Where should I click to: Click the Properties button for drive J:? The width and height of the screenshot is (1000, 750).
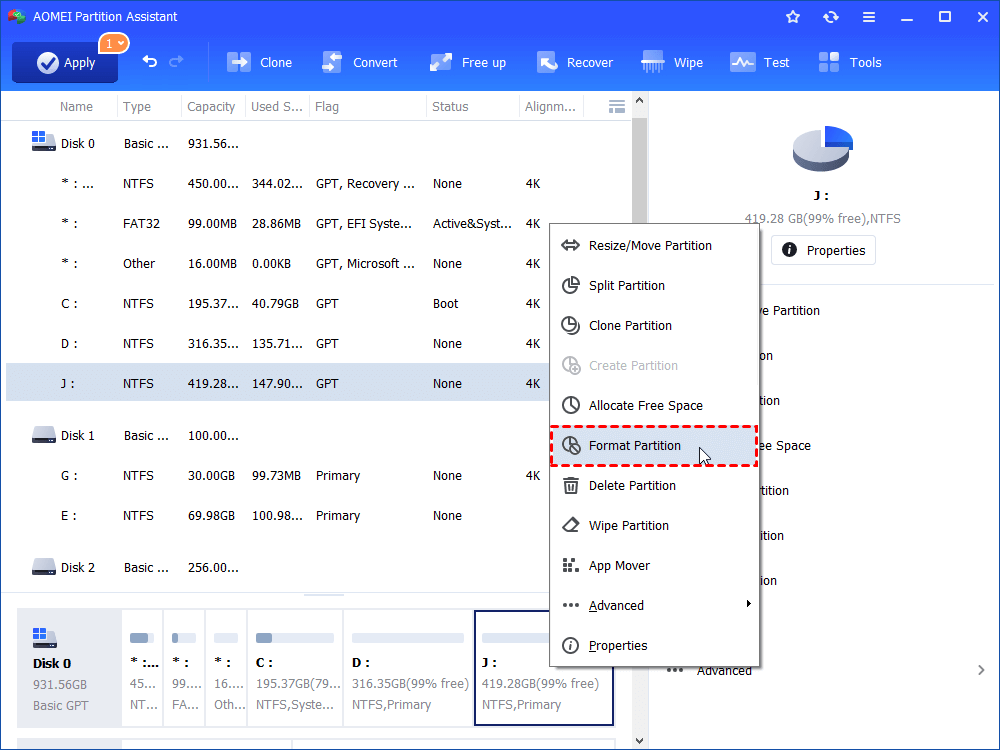pos(822,250)
